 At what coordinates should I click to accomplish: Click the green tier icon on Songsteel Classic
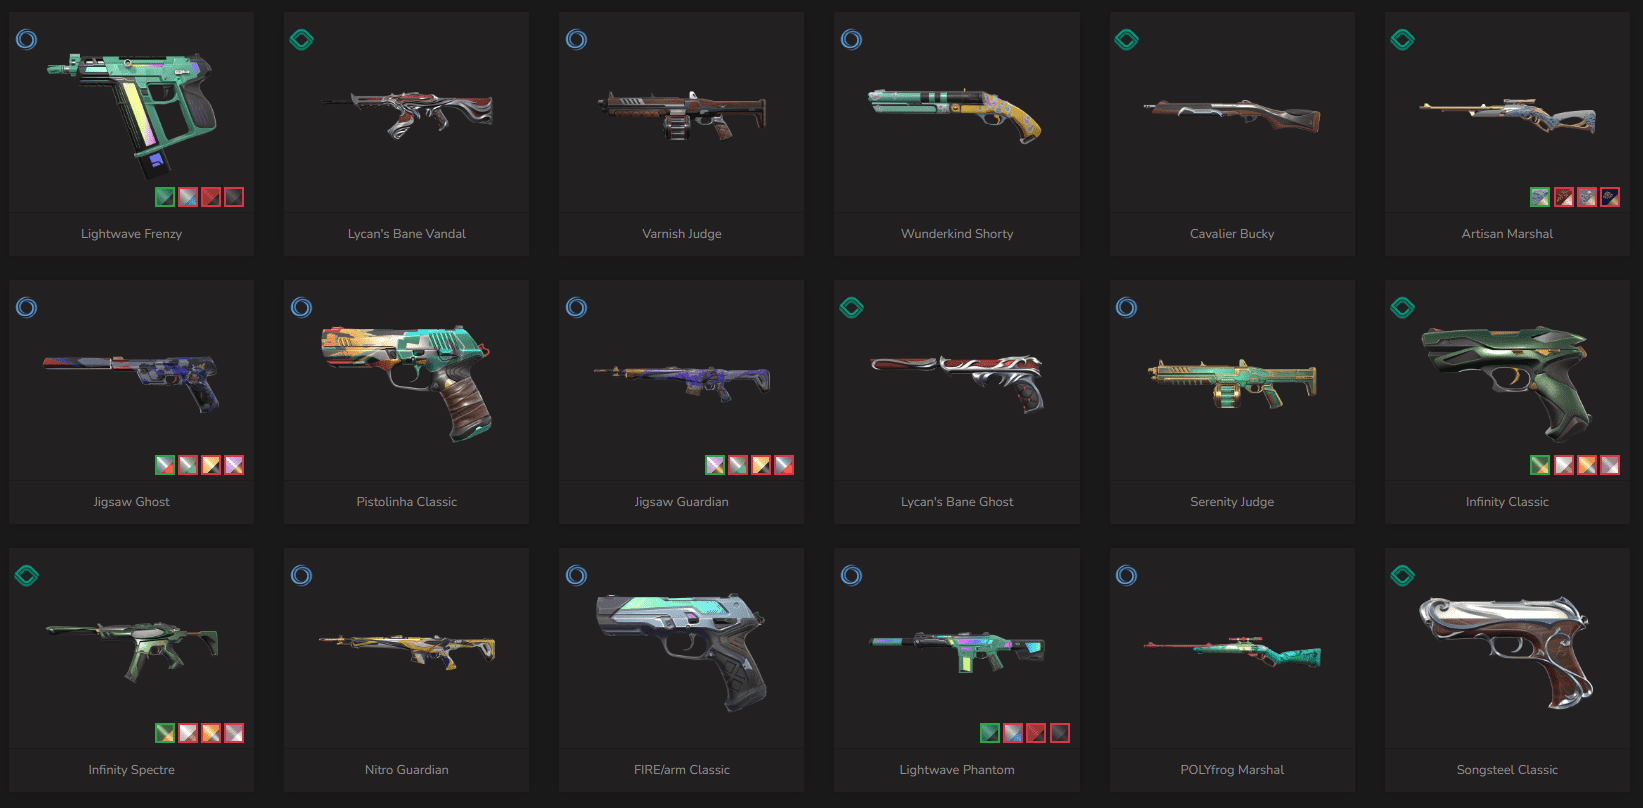tap(1402, 576)
